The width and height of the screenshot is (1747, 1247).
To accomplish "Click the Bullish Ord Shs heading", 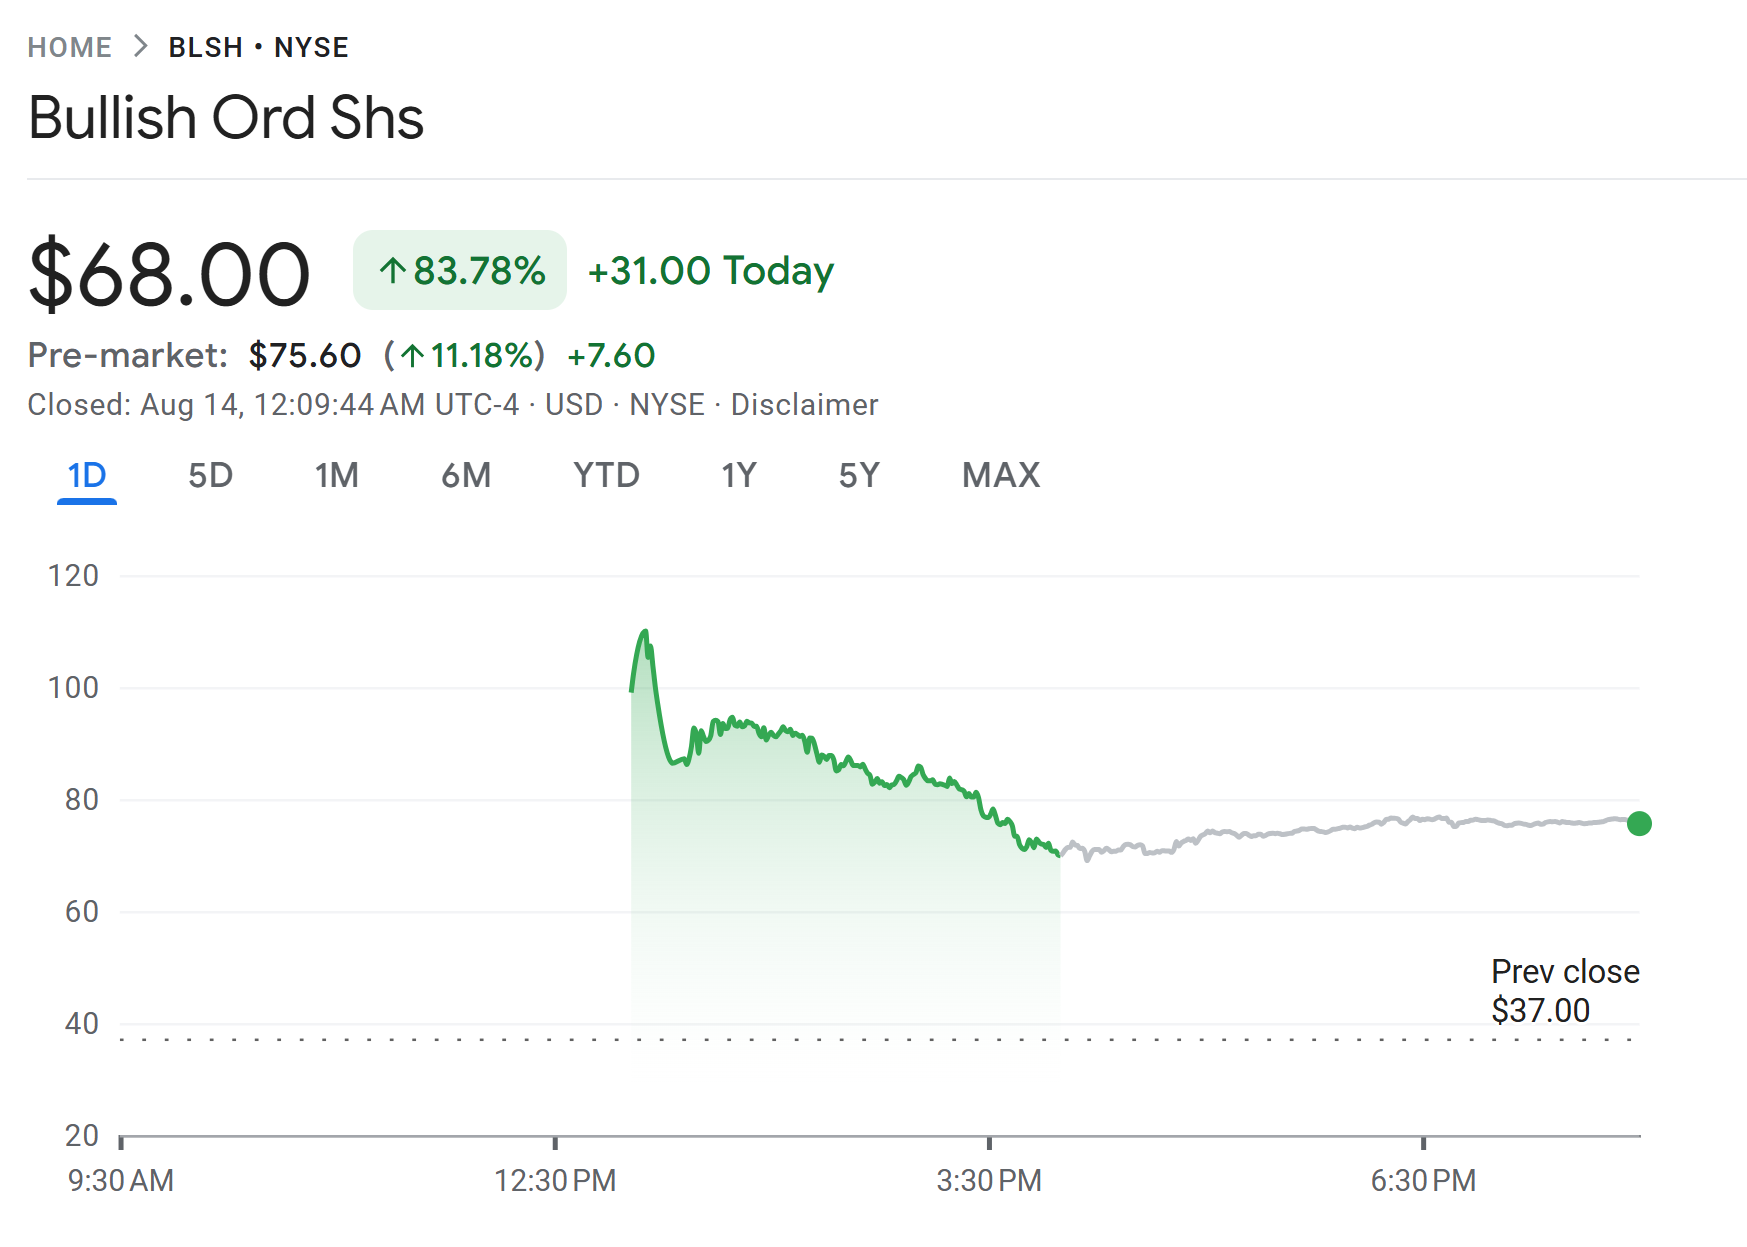I will (x=226, y=118).
